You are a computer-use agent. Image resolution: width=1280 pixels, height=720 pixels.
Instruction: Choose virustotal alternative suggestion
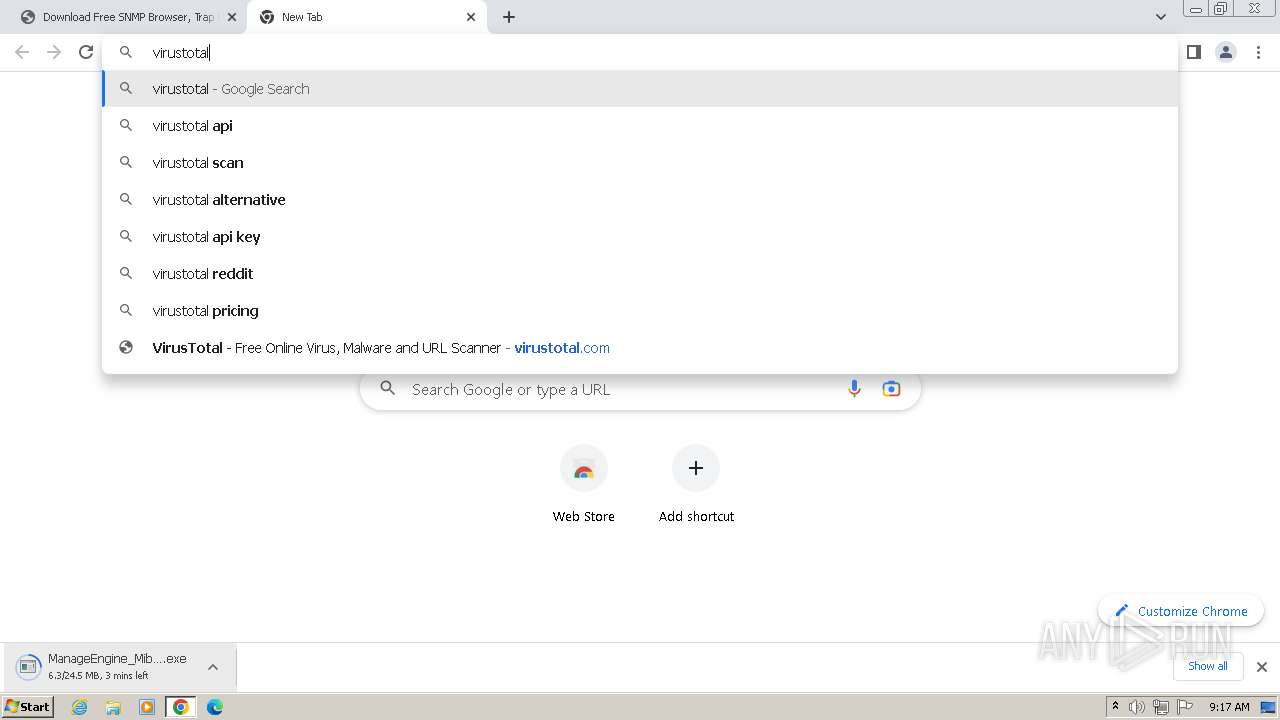(x=640, y=200)
